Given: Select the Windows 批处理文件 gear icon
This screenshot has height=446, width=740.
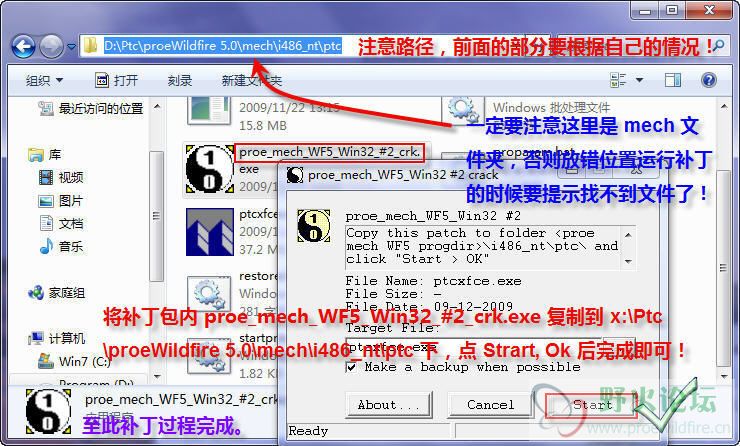Looking at the screenshot, I should pyautogui.click(x=463, y=110).
